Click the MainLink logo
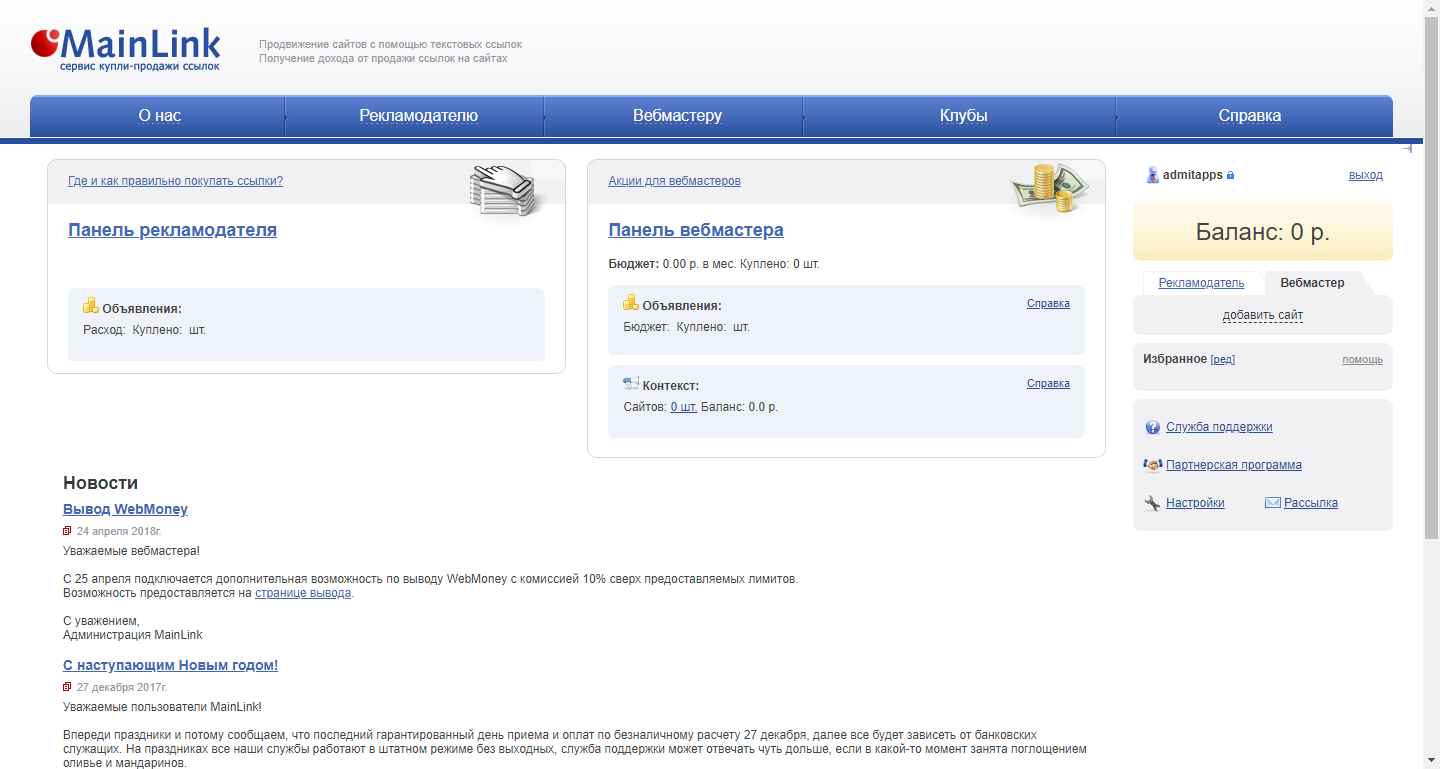 125,50
